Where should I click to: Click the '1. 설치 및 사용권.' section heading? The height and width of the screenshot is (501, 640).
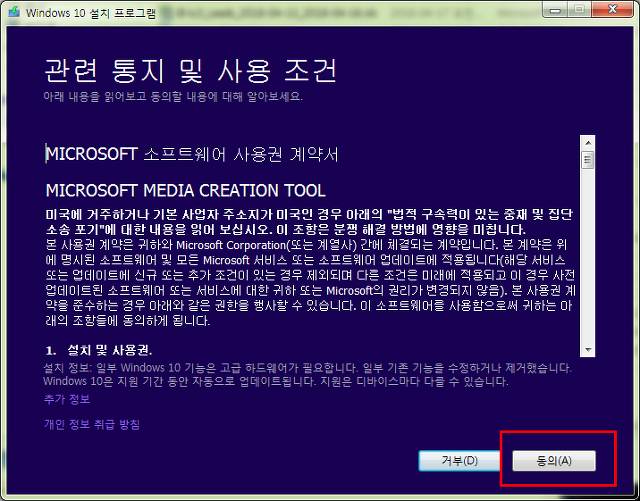tap(99, 350)
